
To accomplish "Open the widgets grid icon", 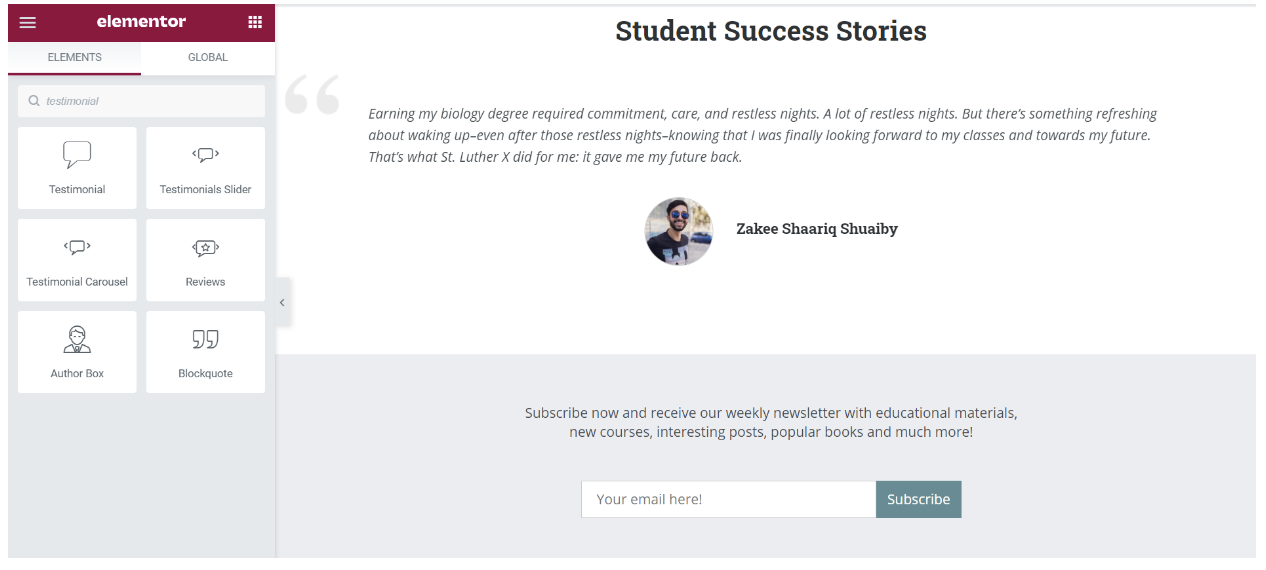I will tap(255, 22).
